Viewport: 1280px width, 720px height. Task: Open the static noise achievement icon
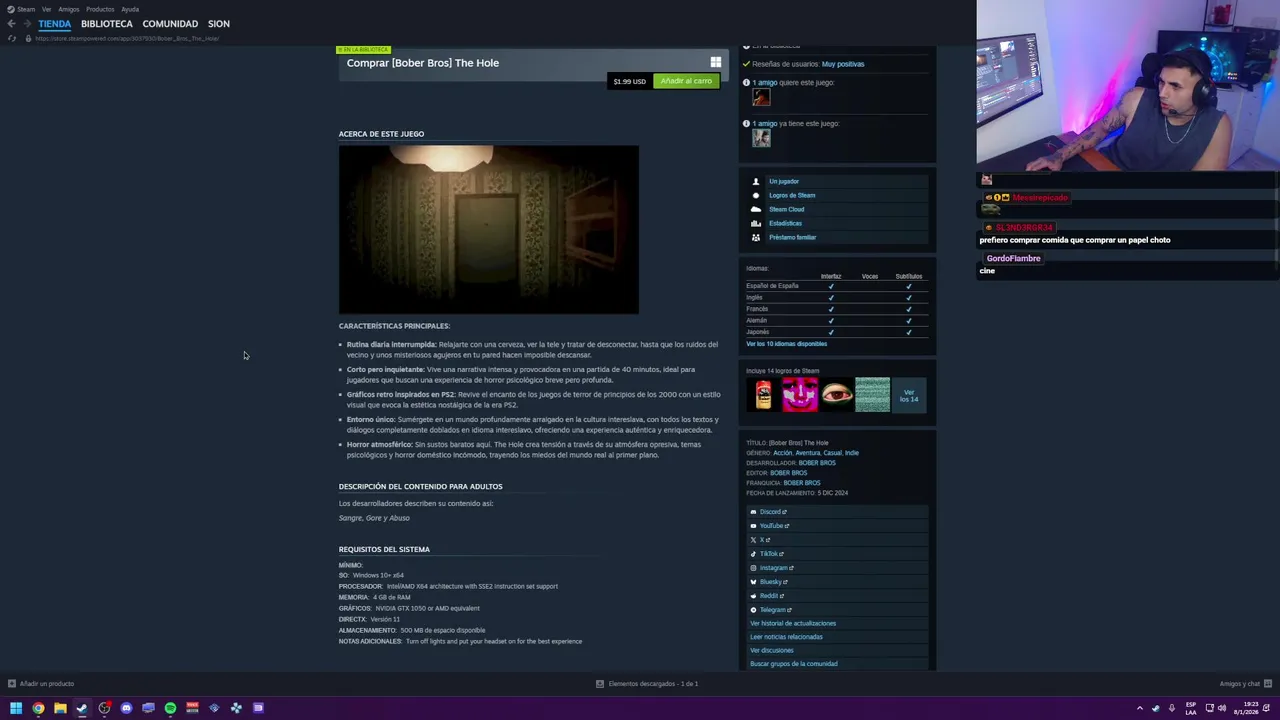(872, 394)
